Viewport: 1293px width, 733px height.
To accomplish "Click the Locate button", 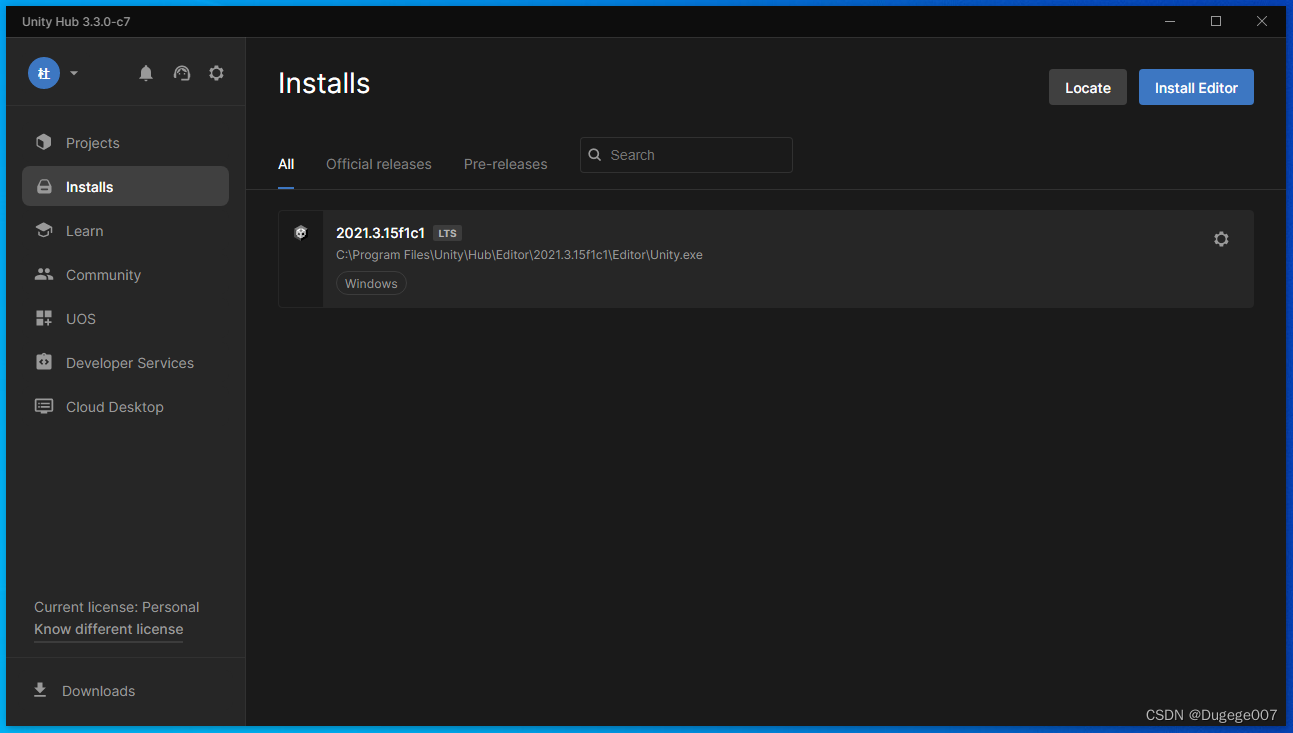I will (1088, 87).
